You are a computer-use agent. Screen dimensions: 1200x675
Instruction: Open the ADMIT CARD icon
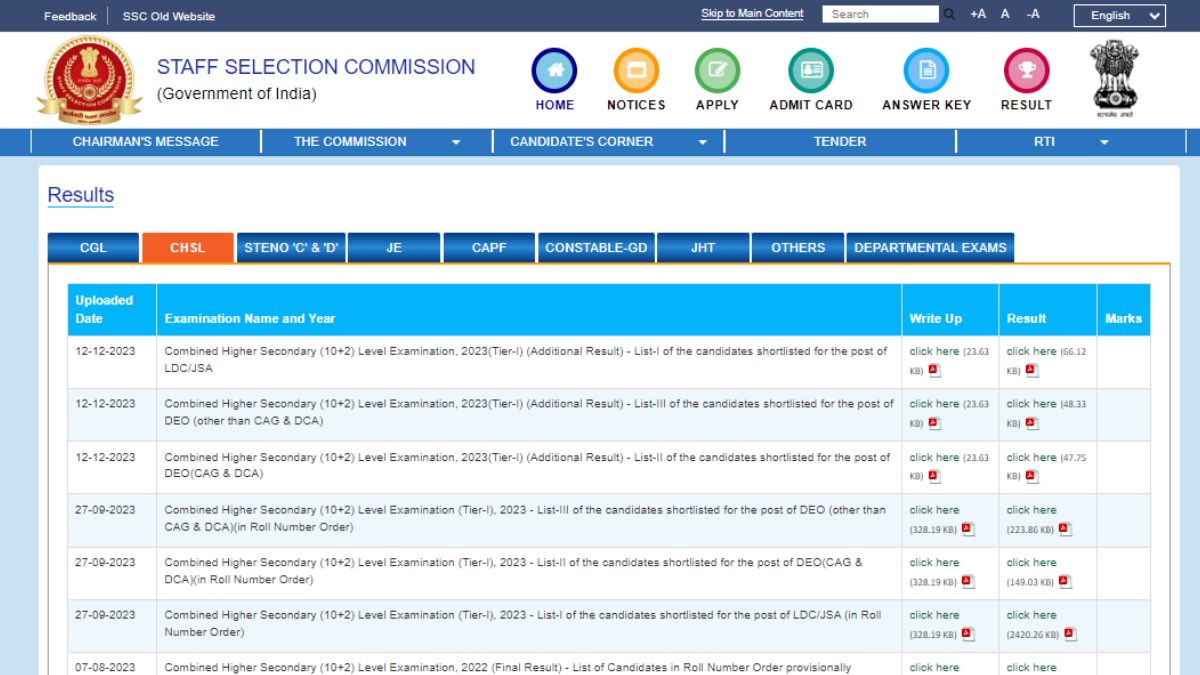pyautogui.click(x=810, y=71)
